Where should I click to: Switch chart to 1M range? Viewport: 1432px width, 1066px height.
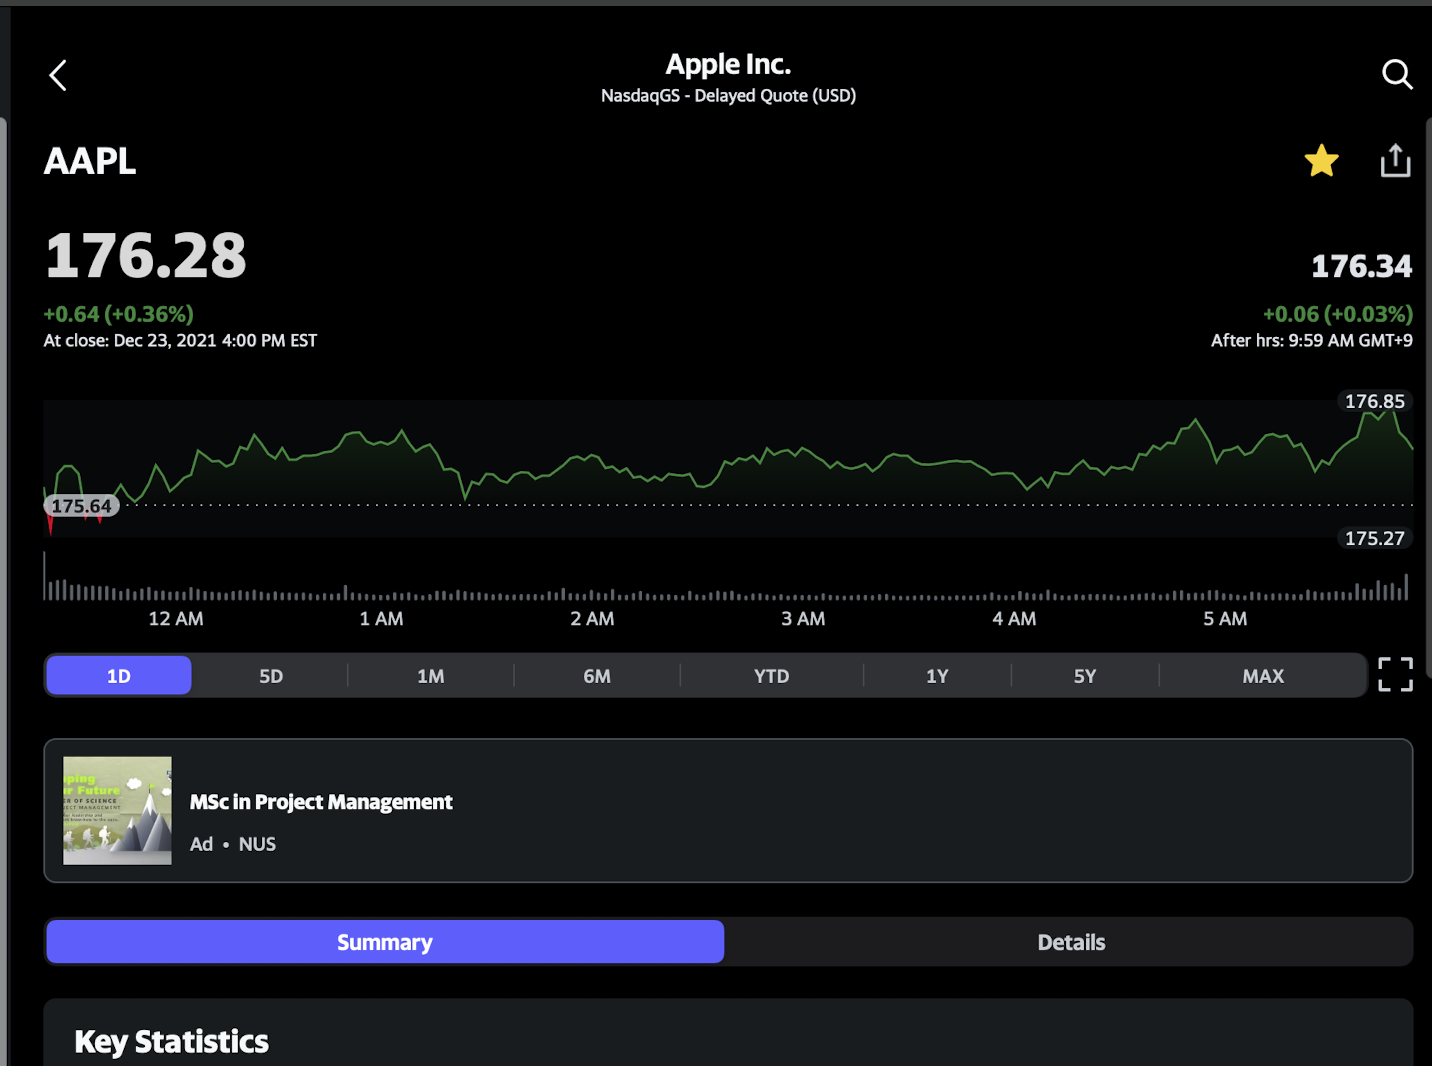pos(431,676)
